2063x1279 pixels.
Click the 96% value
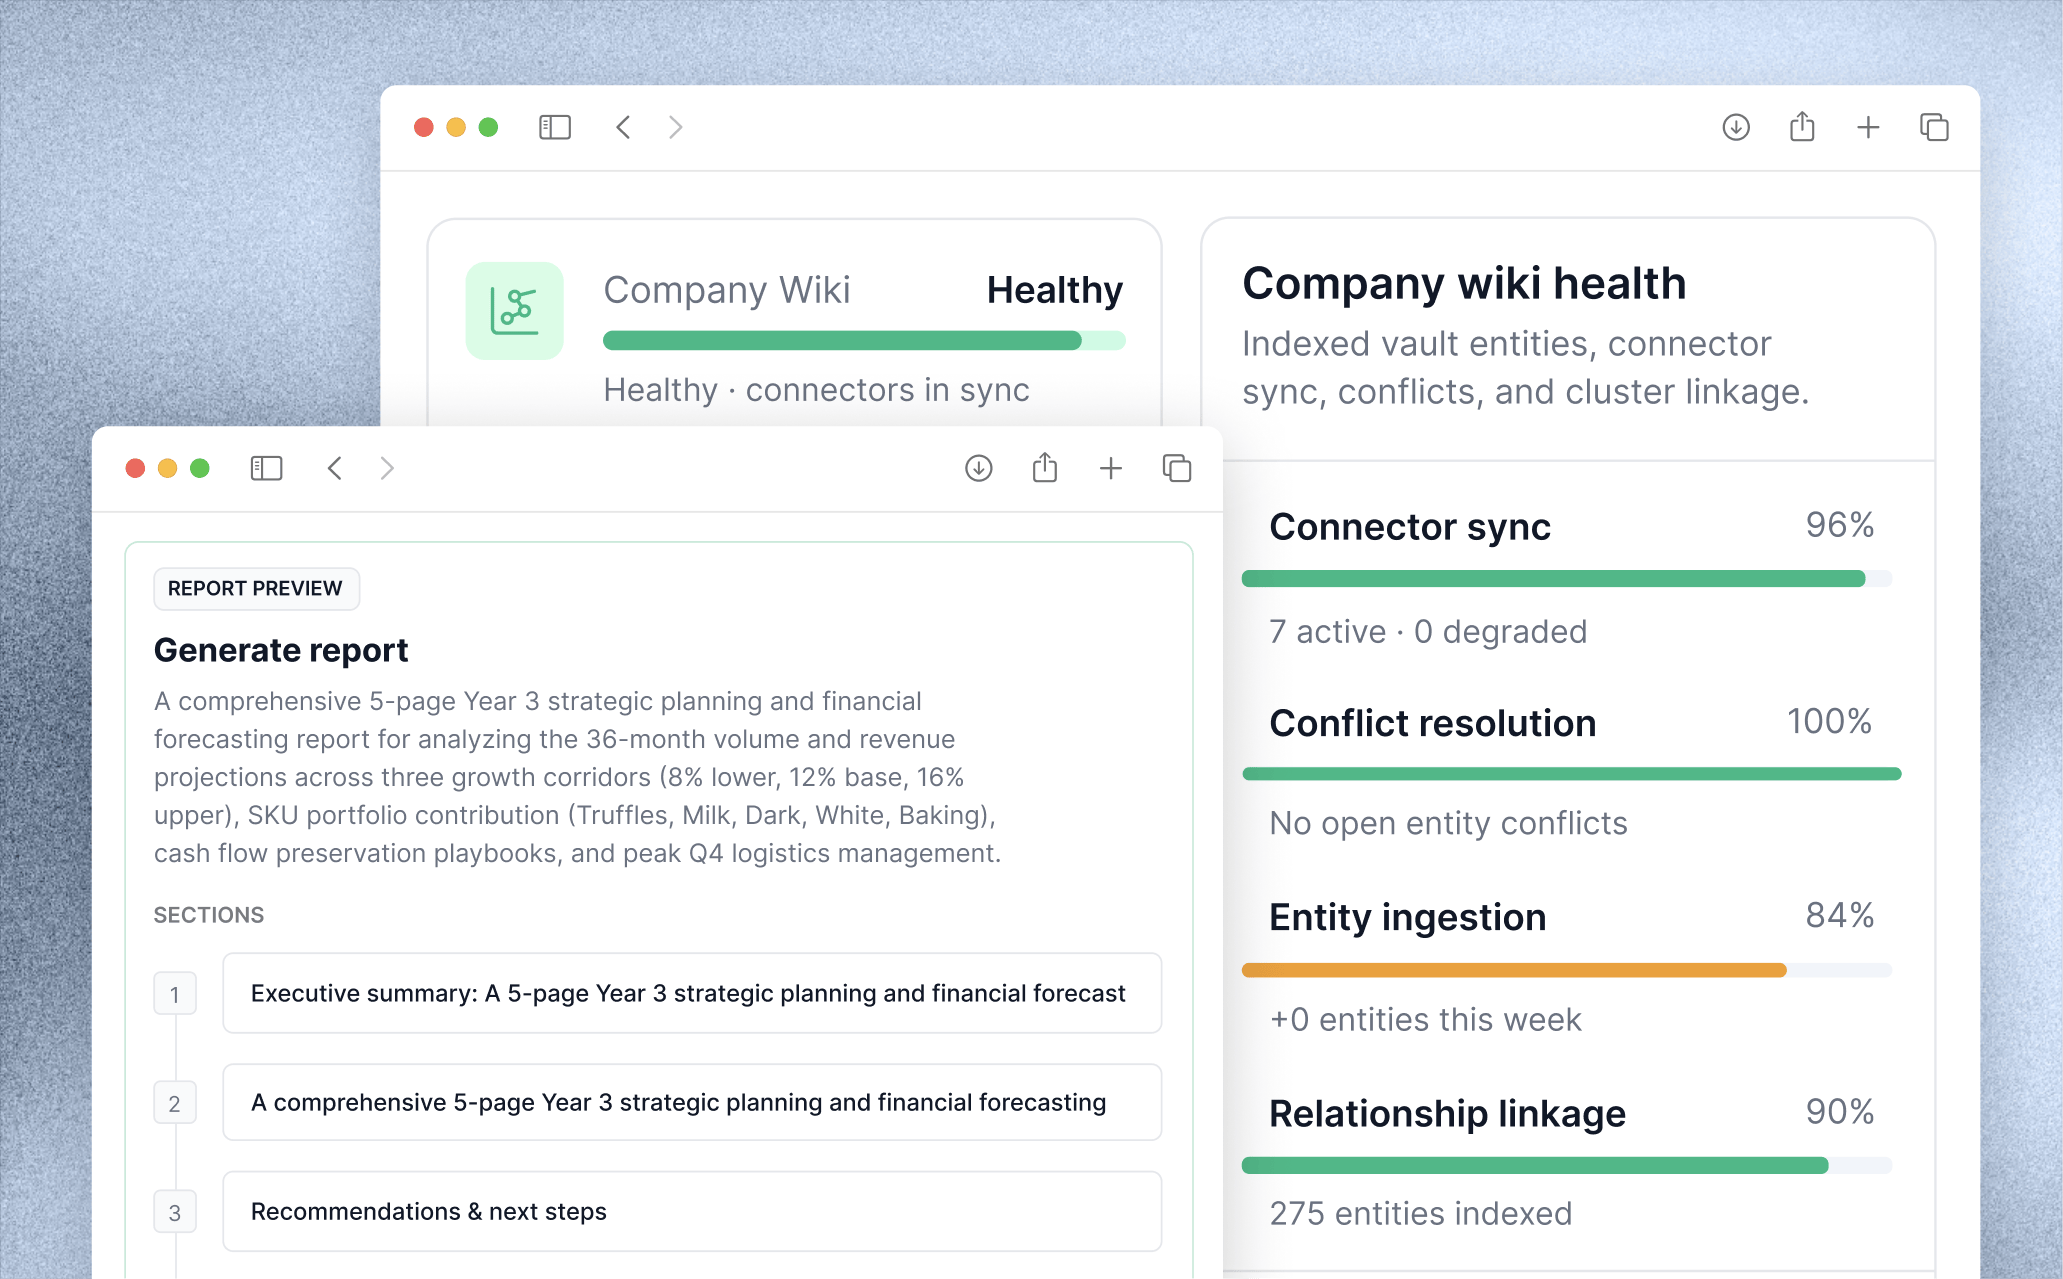click(x=1840, y=524)
